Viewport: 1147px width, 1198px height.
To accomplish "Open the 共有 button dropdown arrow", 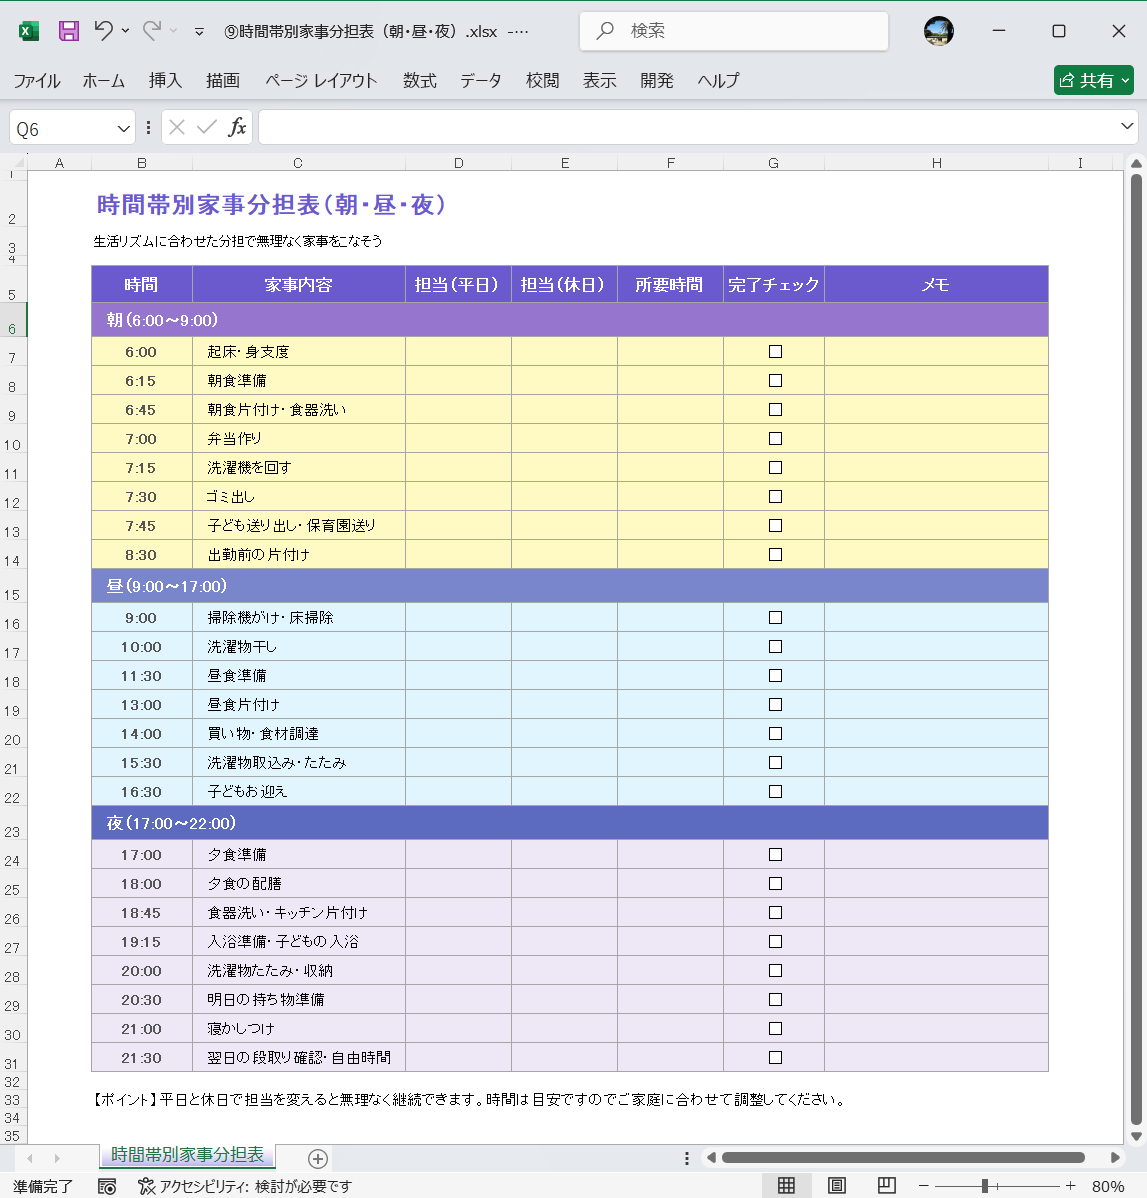I will click(1125, 80).
